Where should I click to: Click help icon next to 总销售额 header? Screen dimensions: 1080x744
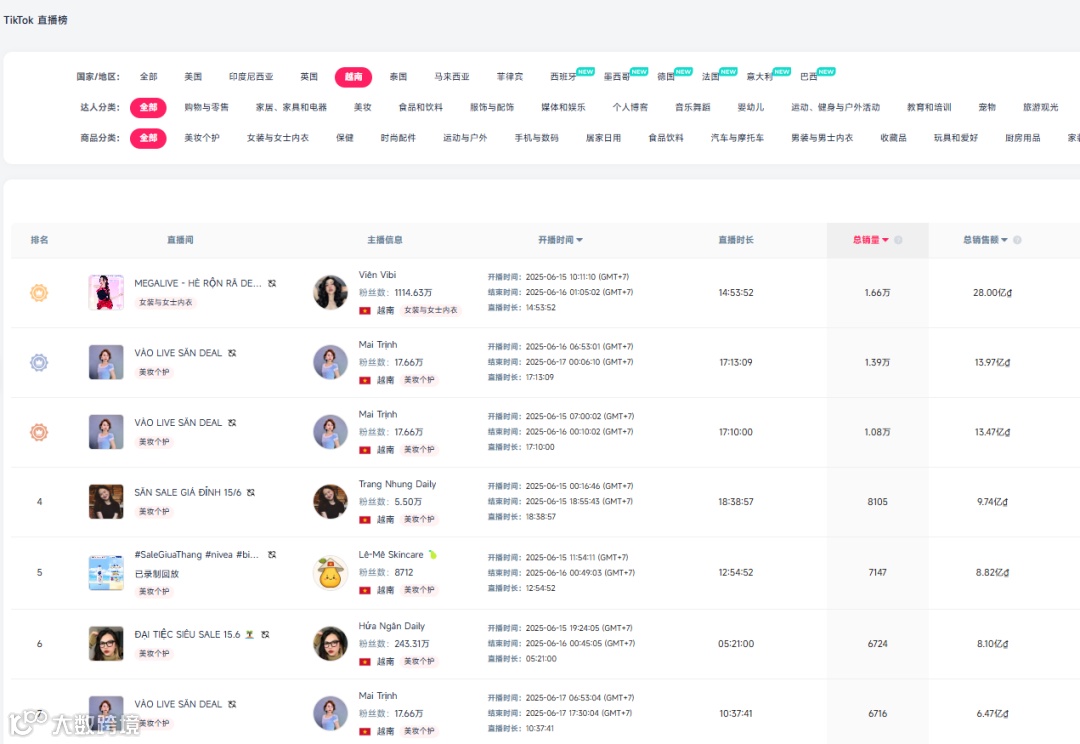(1017, 240)
